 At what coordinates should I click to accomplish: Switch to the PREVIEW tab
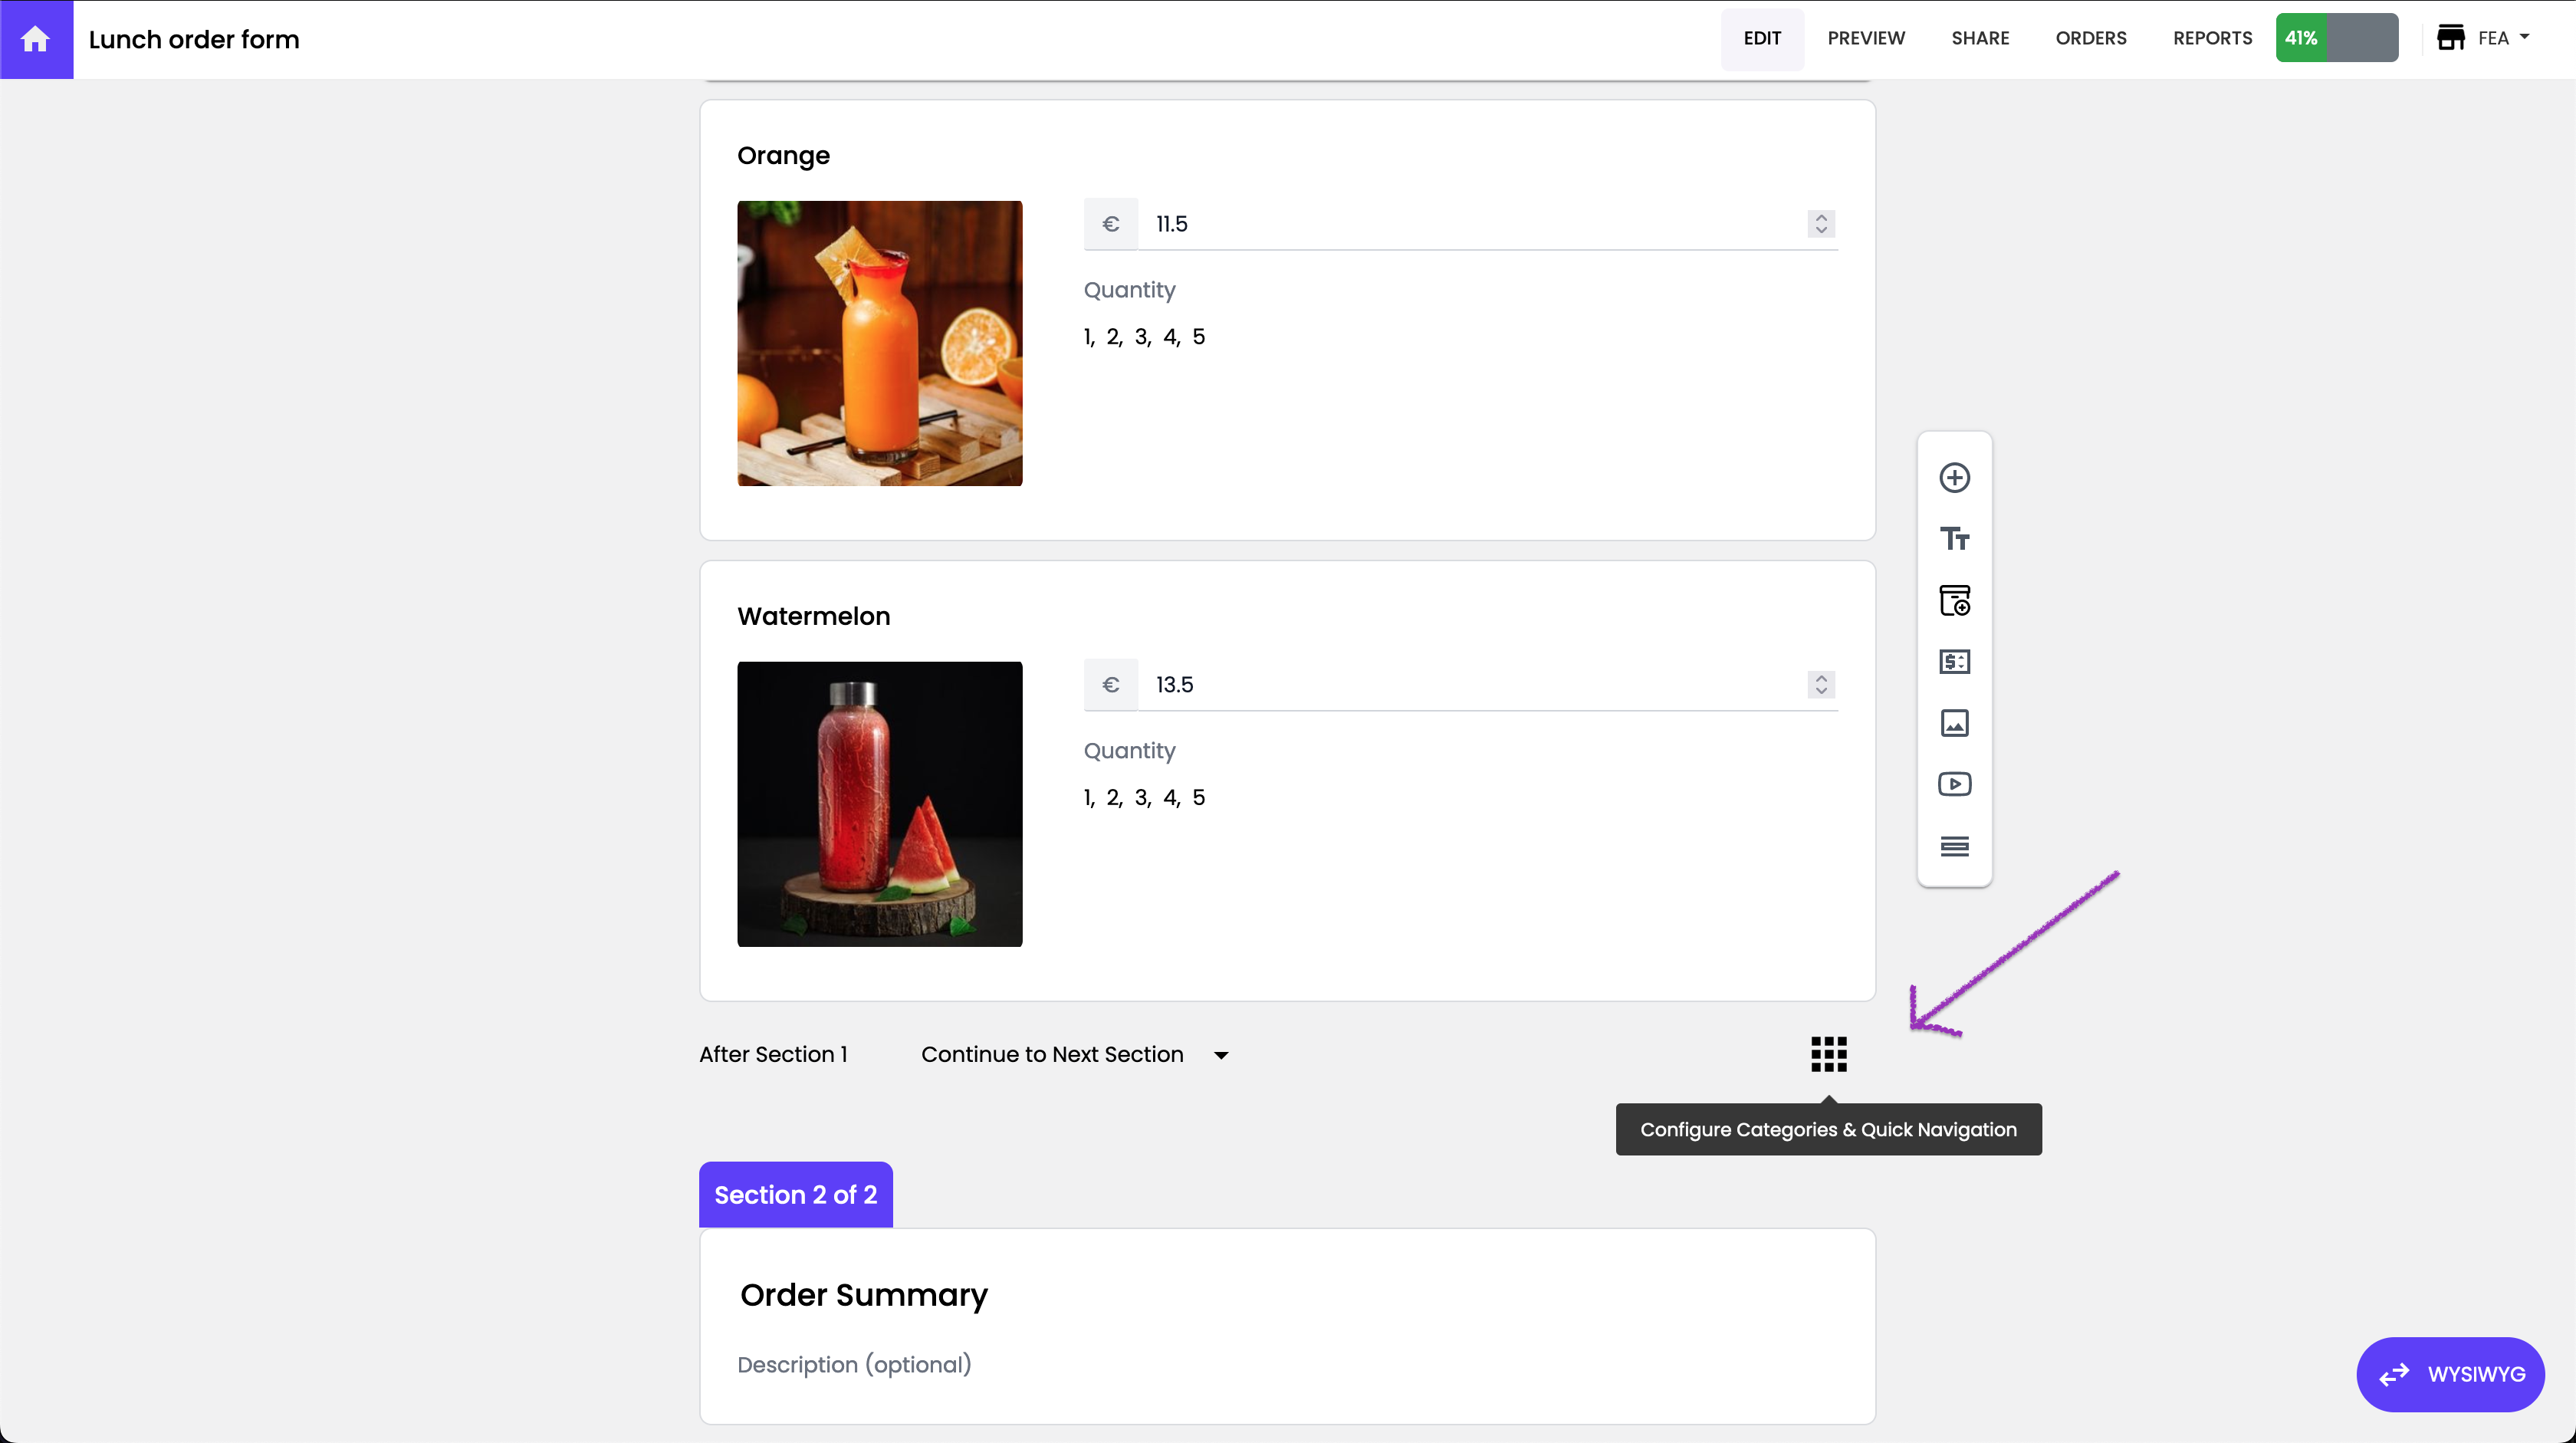coord(1866,38)
